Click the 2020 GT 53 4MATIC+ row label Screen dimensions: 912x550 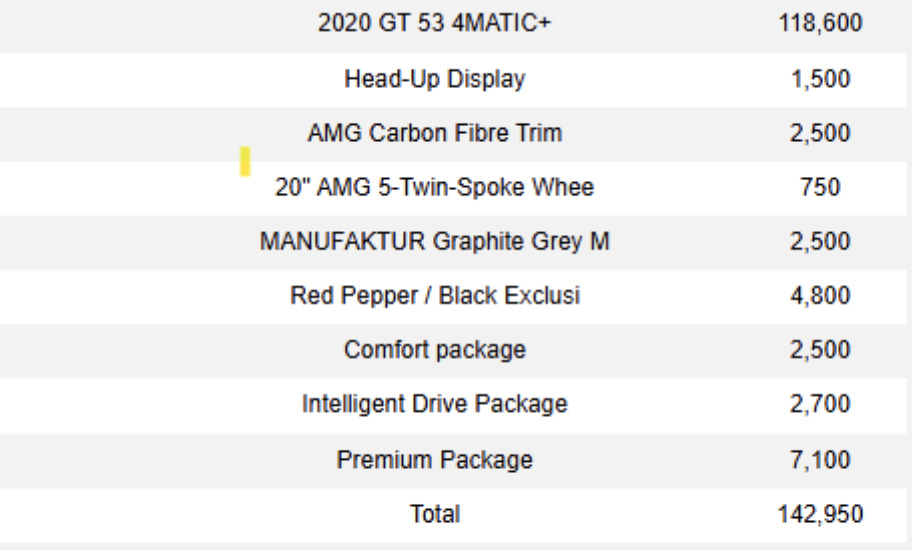pyautogui.click(x=434, y=23)
